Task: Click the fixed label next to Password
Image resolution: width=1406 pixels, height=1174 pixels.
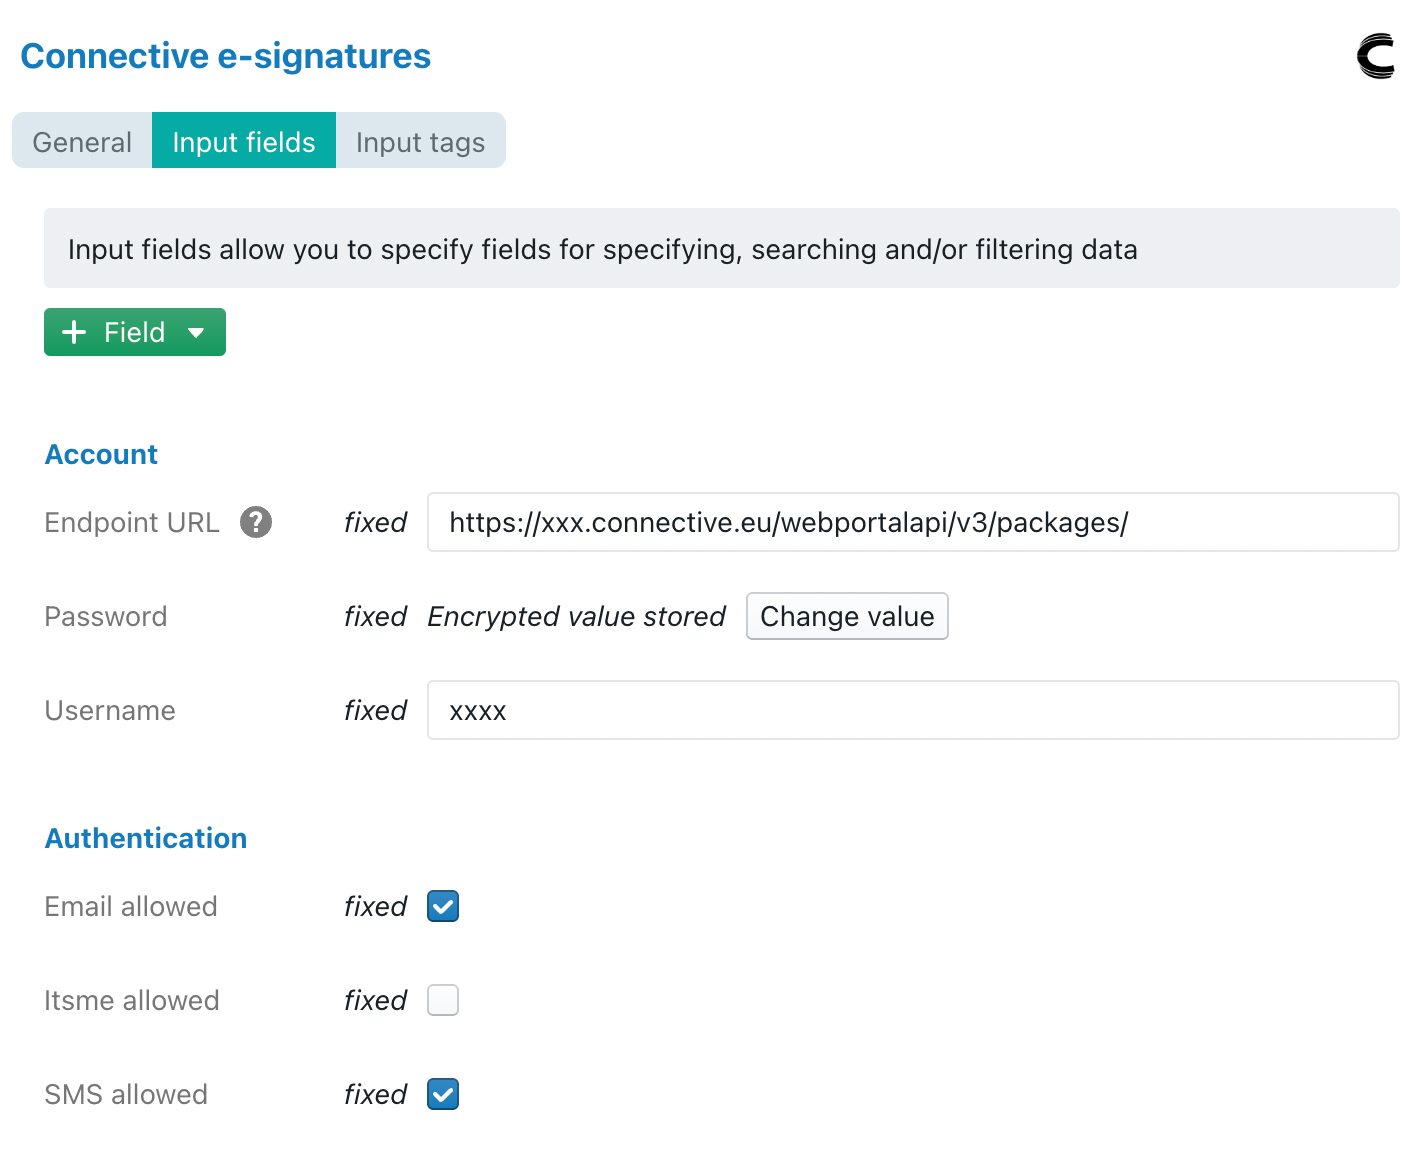Action: (375, 616)
